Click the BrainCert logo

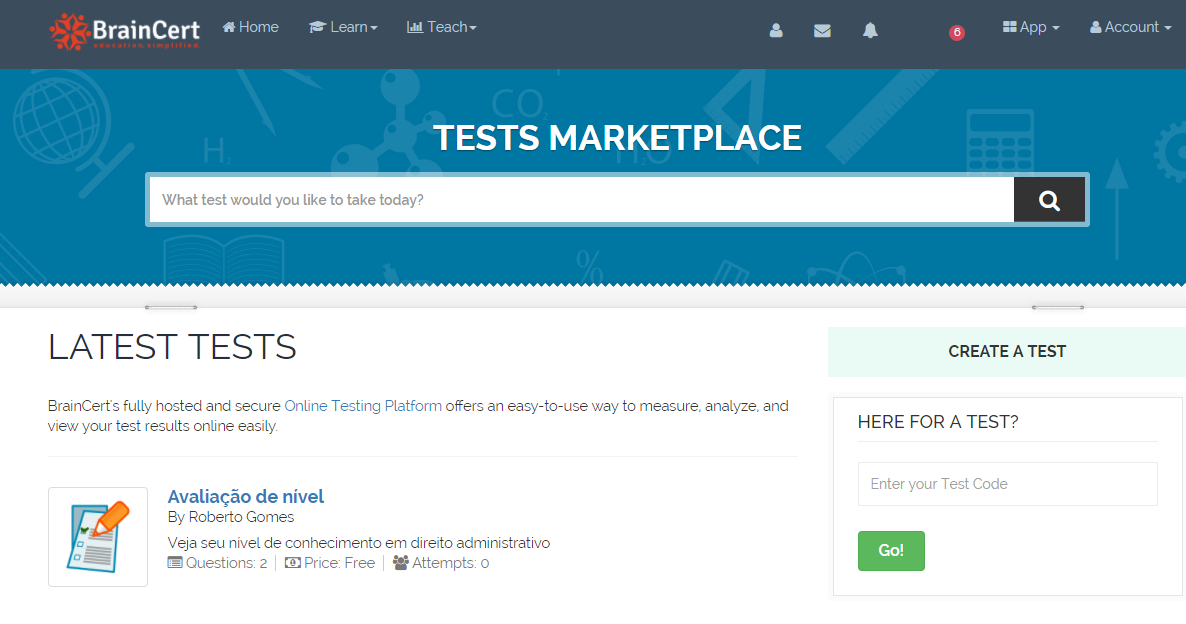(125, 30)
